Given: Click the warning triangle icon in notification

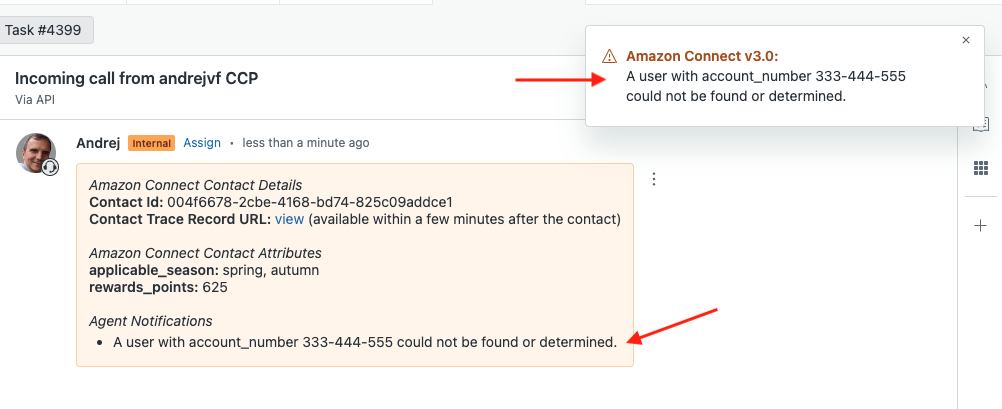Looking at the screenshot, I should tap(609, 57).
